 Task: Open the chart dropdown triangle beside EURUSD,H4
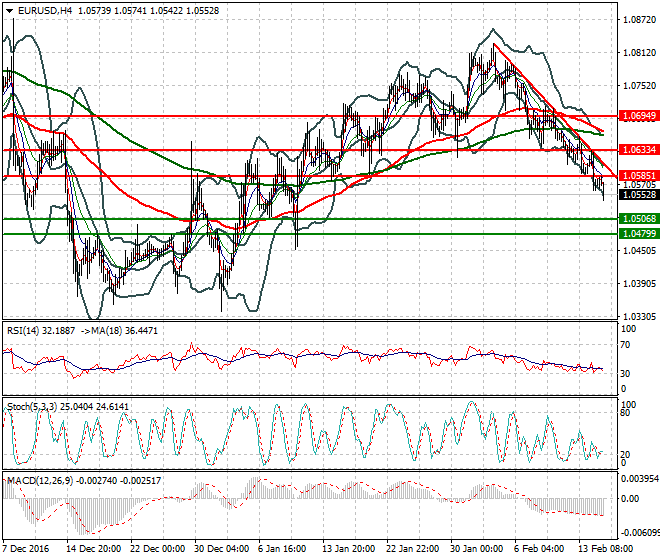pyautogui.click(x=10, y=11)
